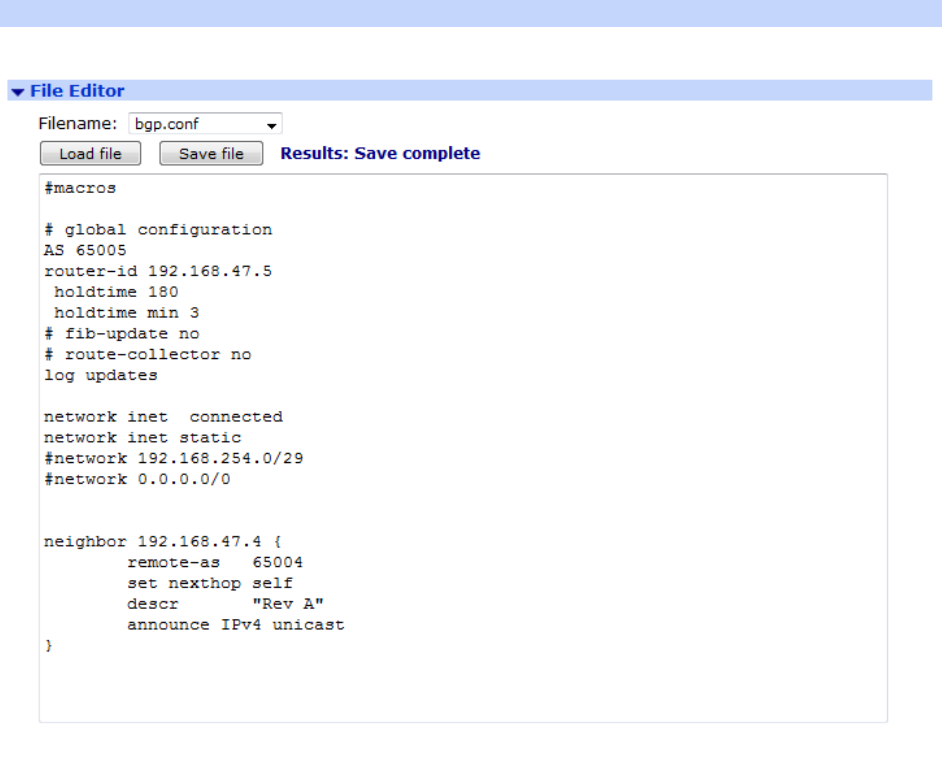Click the 'network inet static' line
The height and width of the screenshot is (761, 942).
tap(142, 438)
